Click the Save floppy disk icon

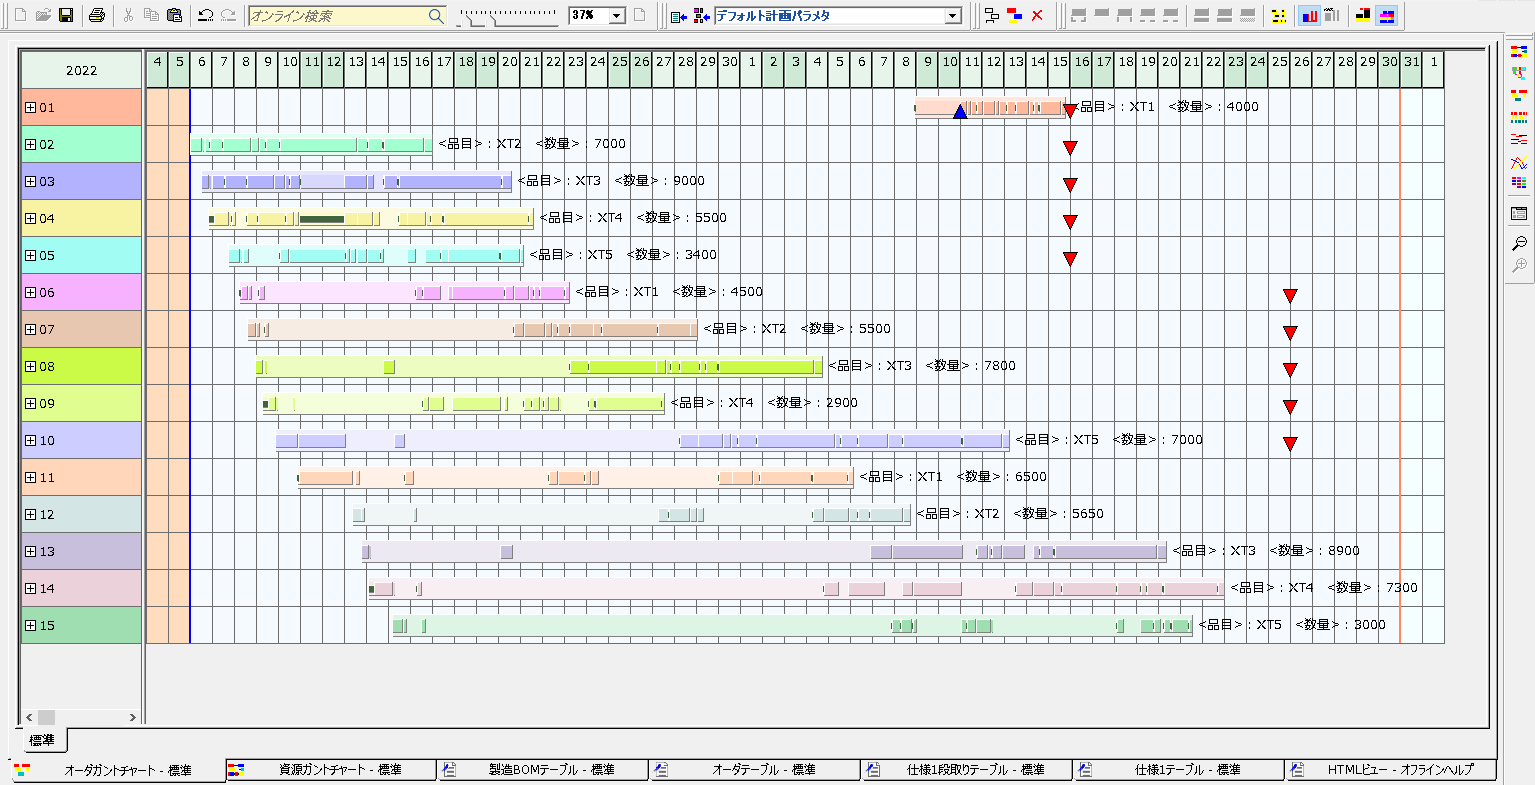[66, 15]
